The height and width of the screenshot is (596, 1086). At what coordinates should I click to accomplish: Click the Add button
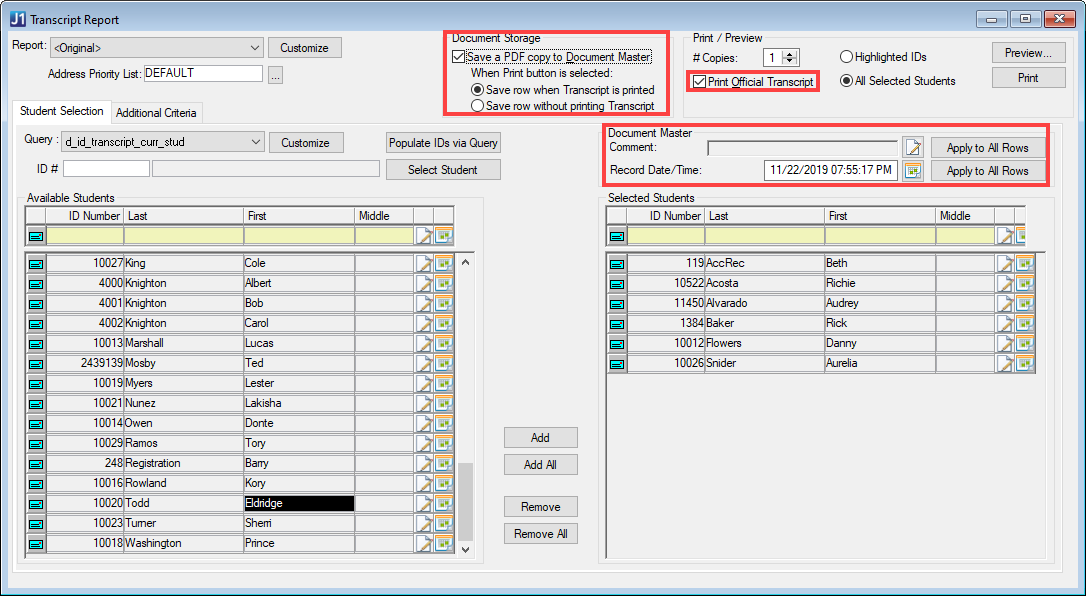point(540,437)
